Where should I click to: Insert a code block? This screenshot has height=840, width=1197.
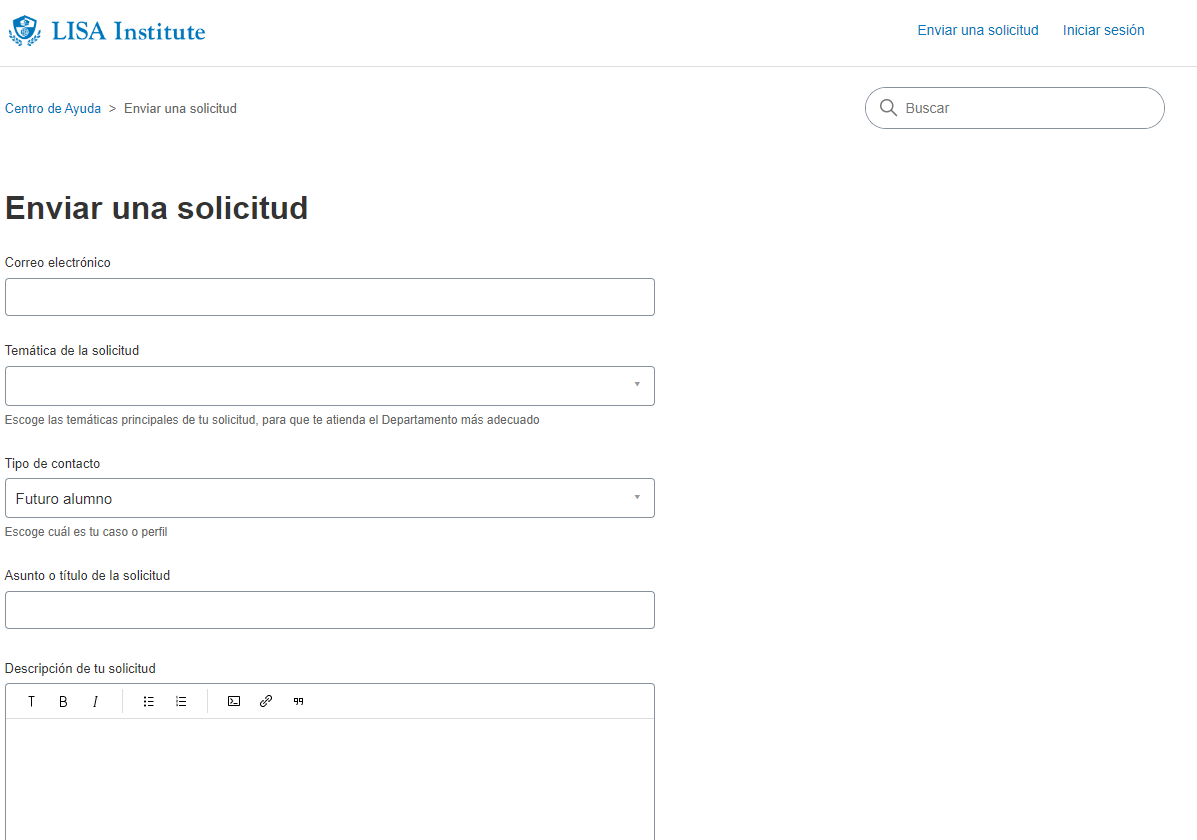point(234,702)
